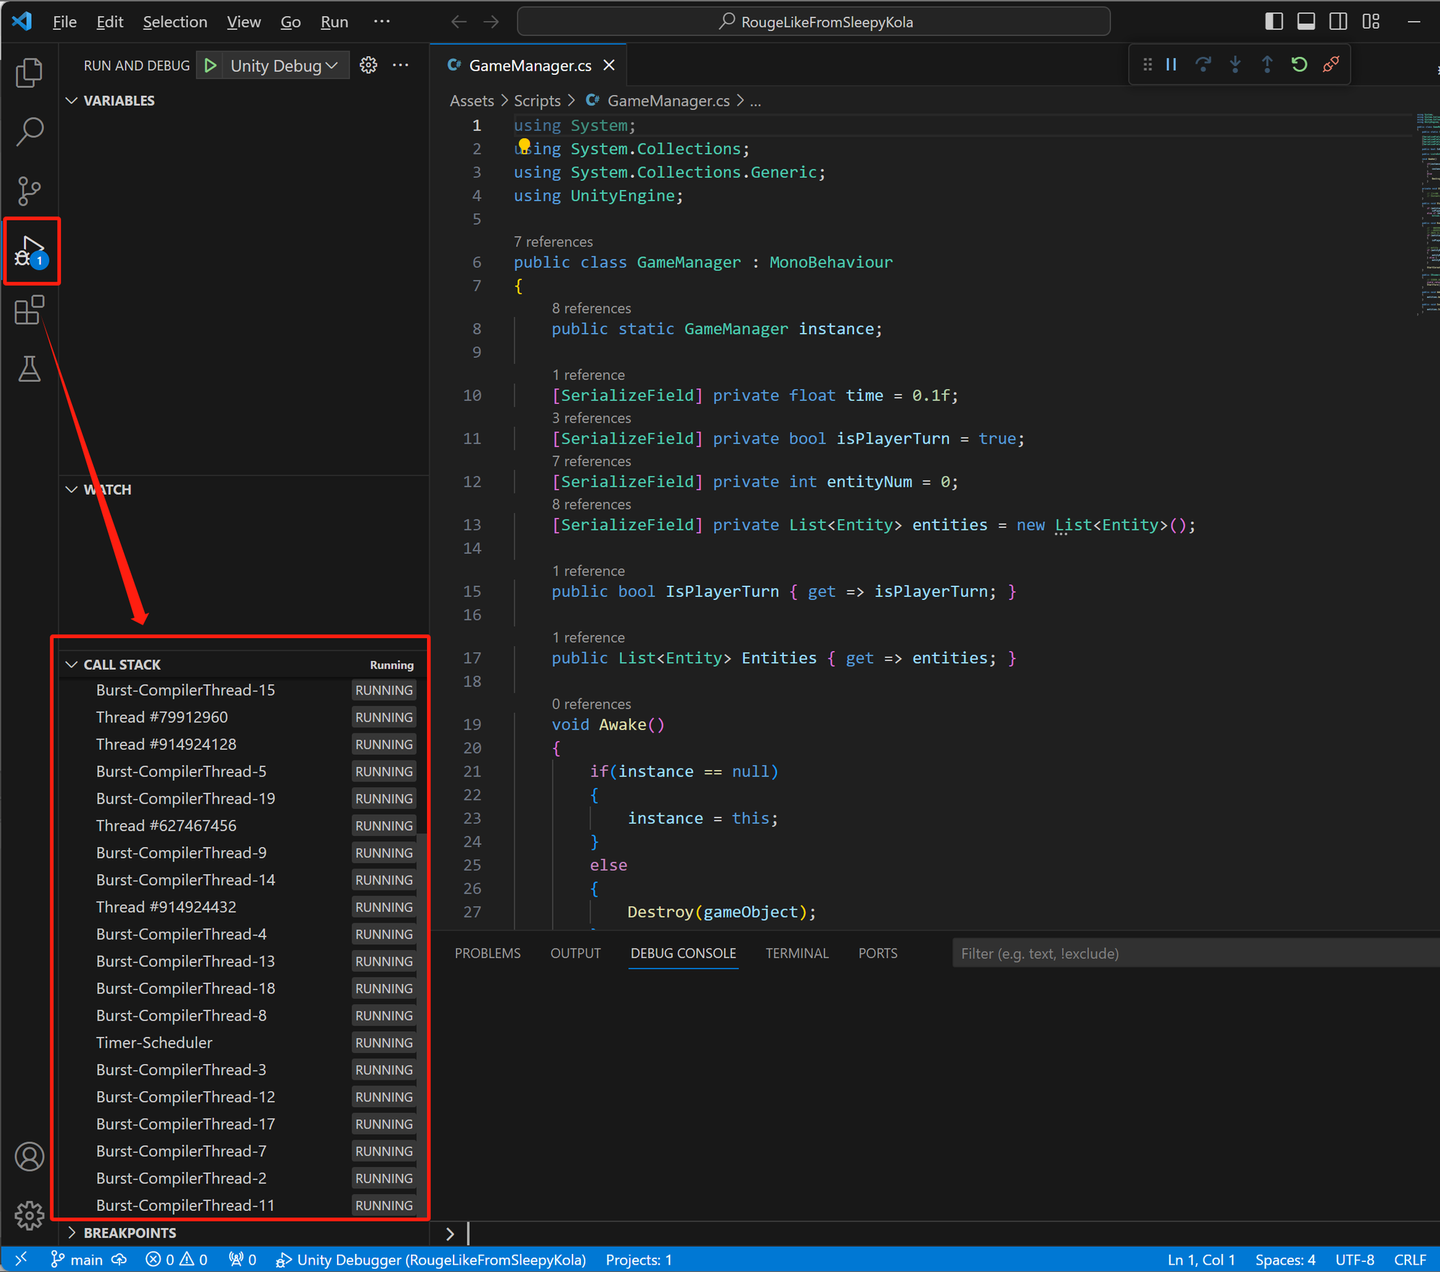Open the Run and Debug sidebar icon

(x=30, y=250)
